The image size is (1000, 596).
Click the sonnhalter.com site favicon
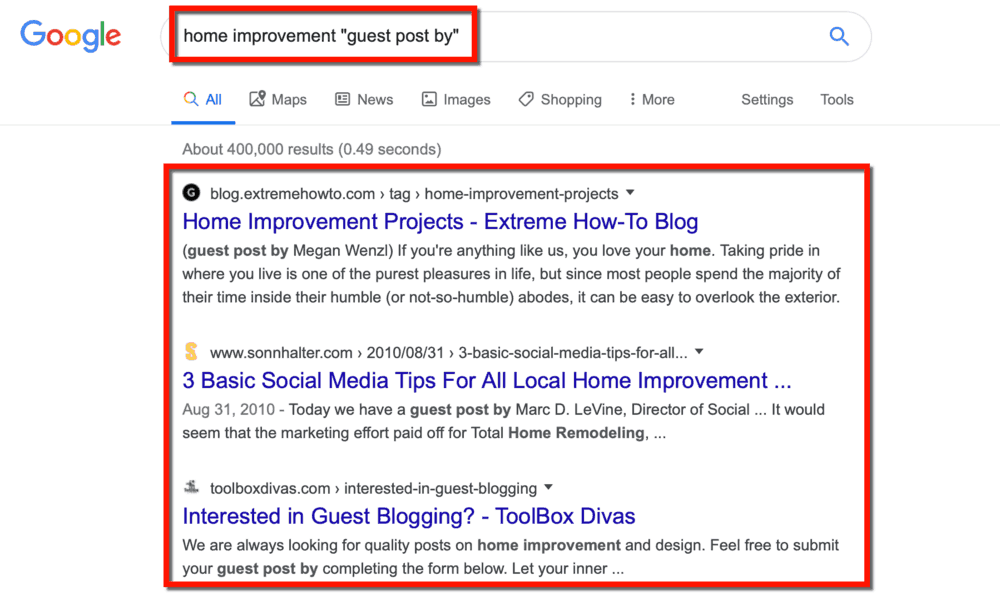[190, 352]
